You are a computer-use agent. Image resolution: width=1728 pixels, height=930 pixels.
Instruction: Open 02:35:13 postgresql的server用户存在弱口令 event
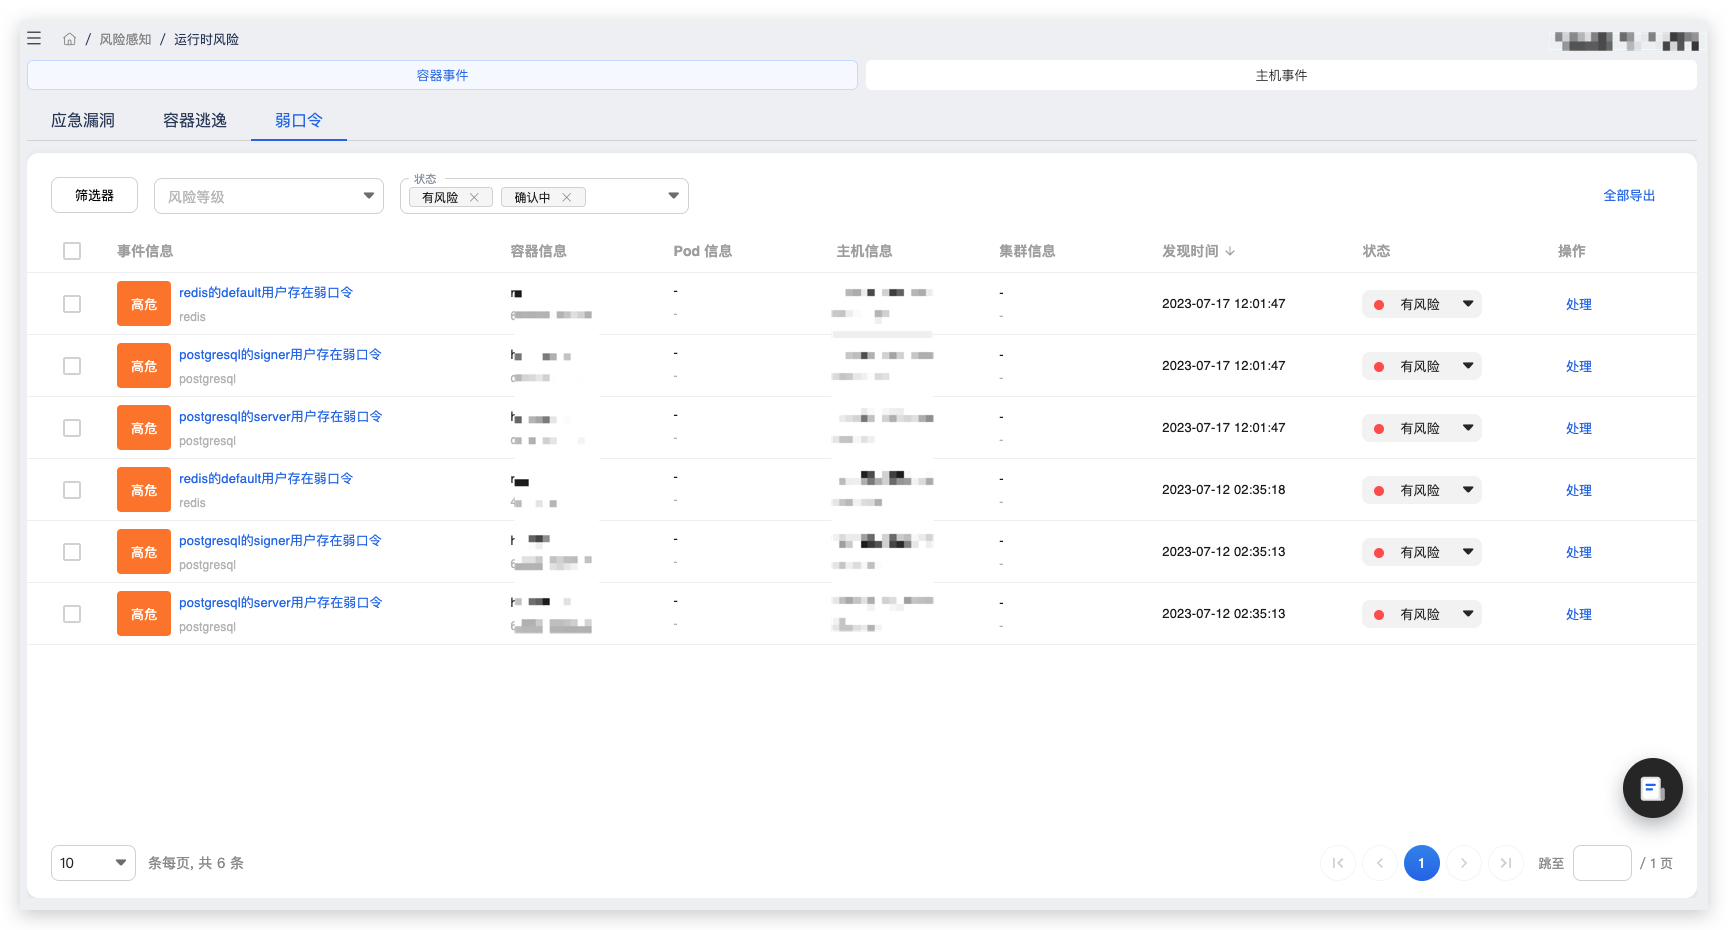tap(281, 603)
